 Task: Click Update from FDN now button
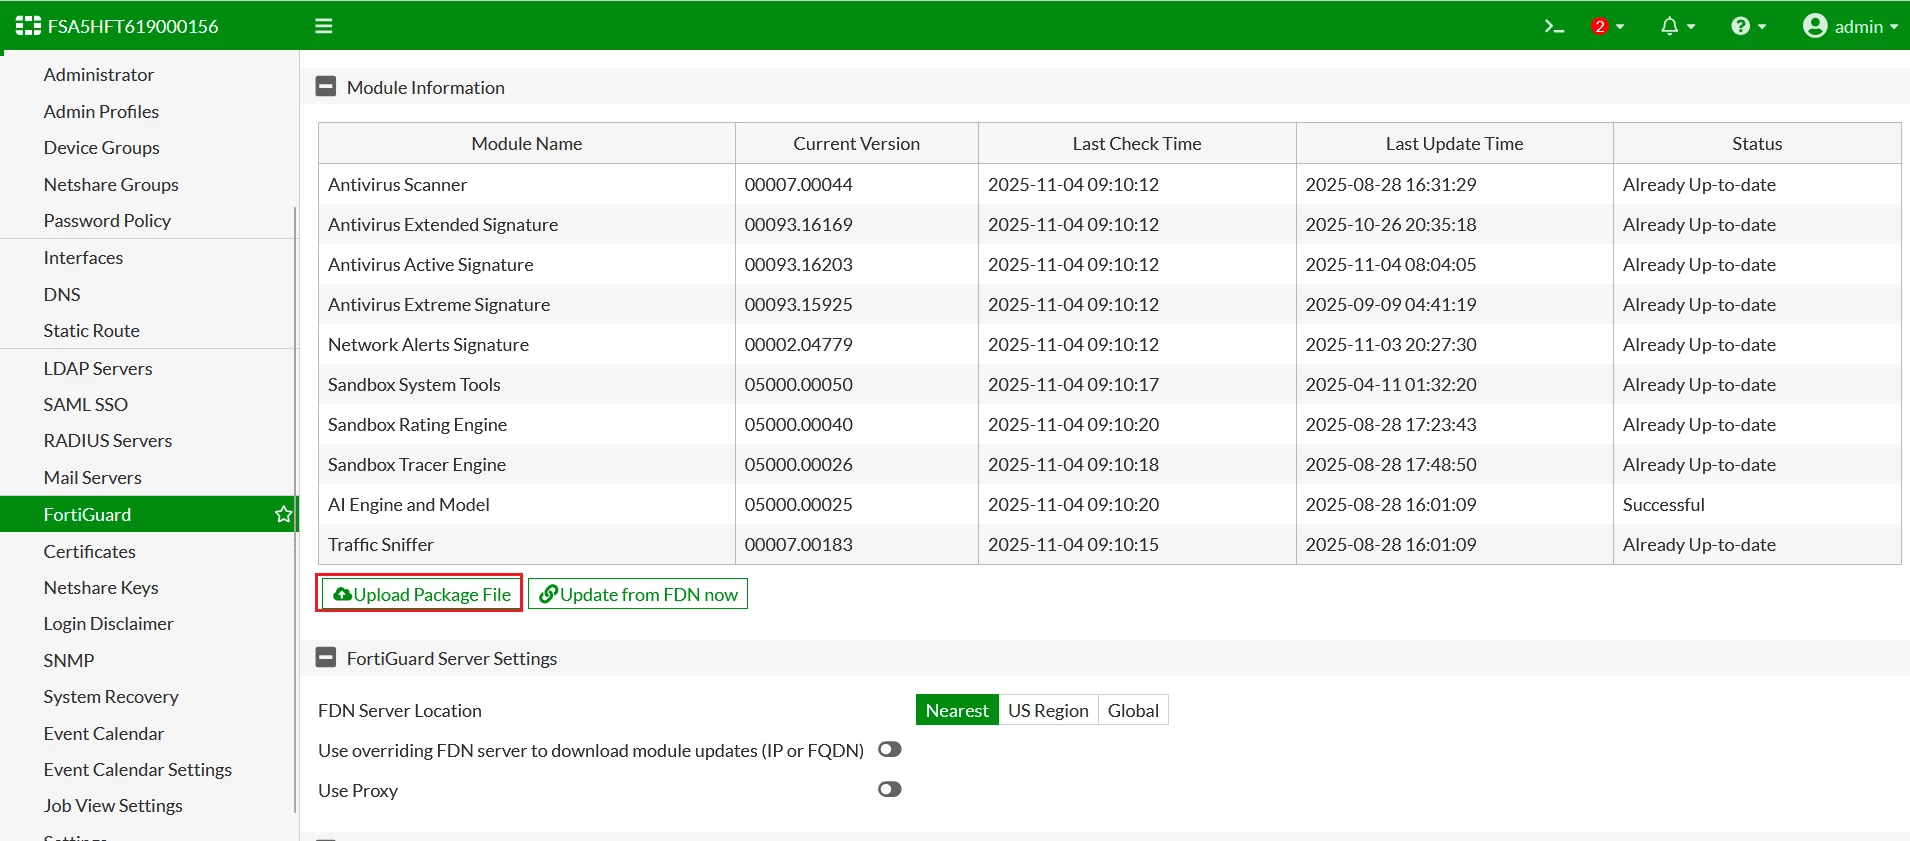(x=638, y=594)
